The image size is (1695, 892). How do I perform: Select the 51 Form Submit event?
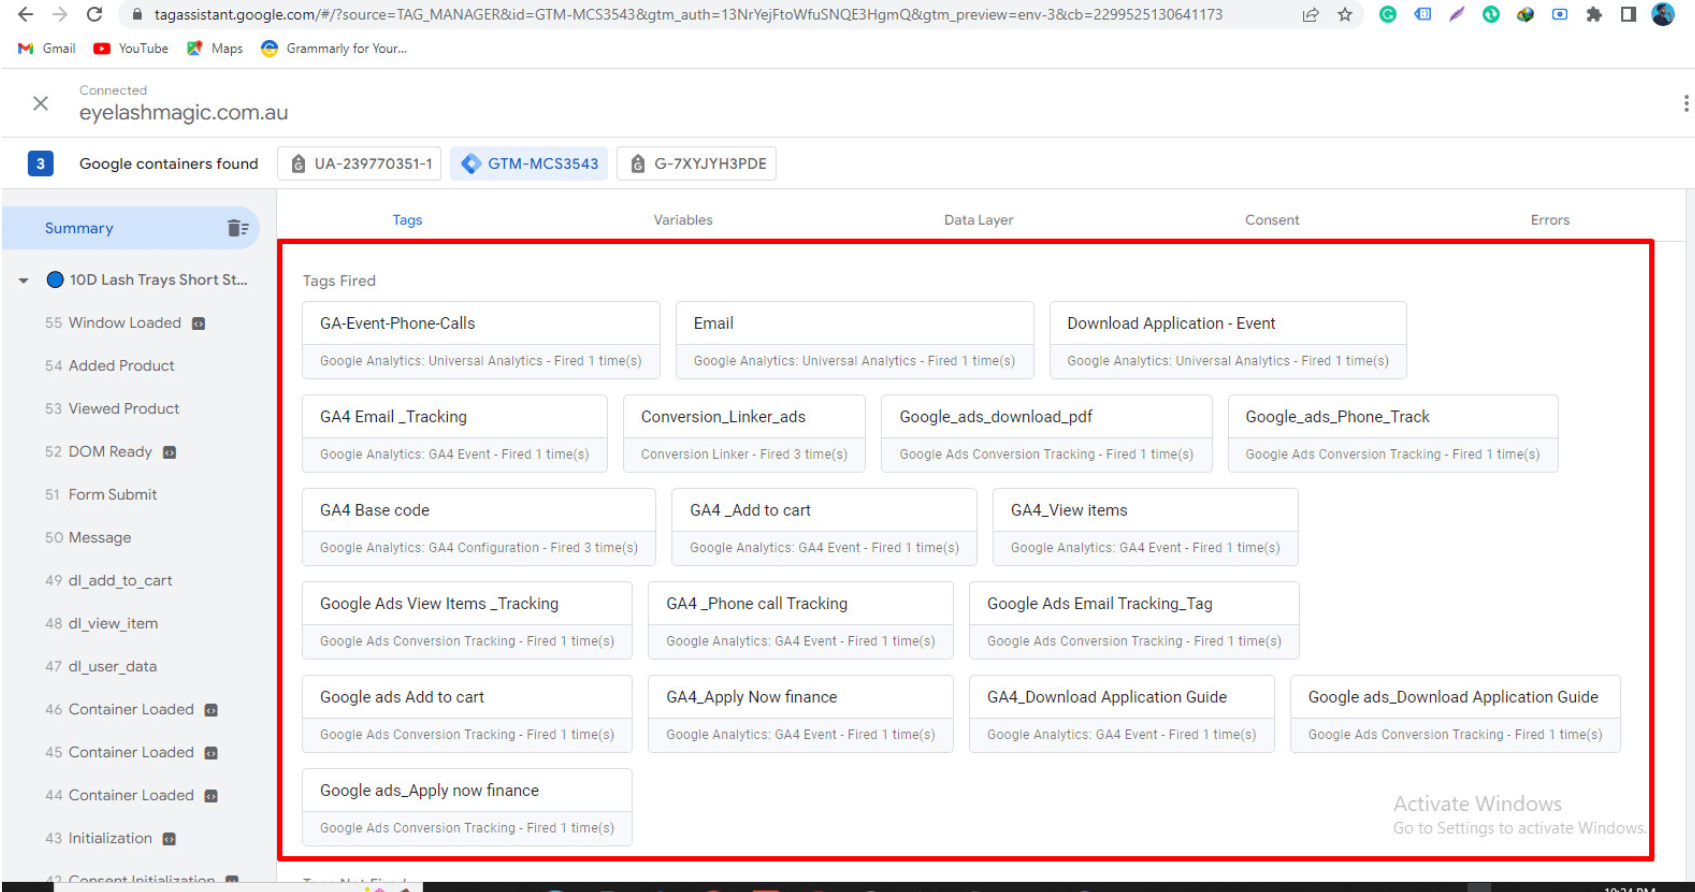(x=112, y=495)
